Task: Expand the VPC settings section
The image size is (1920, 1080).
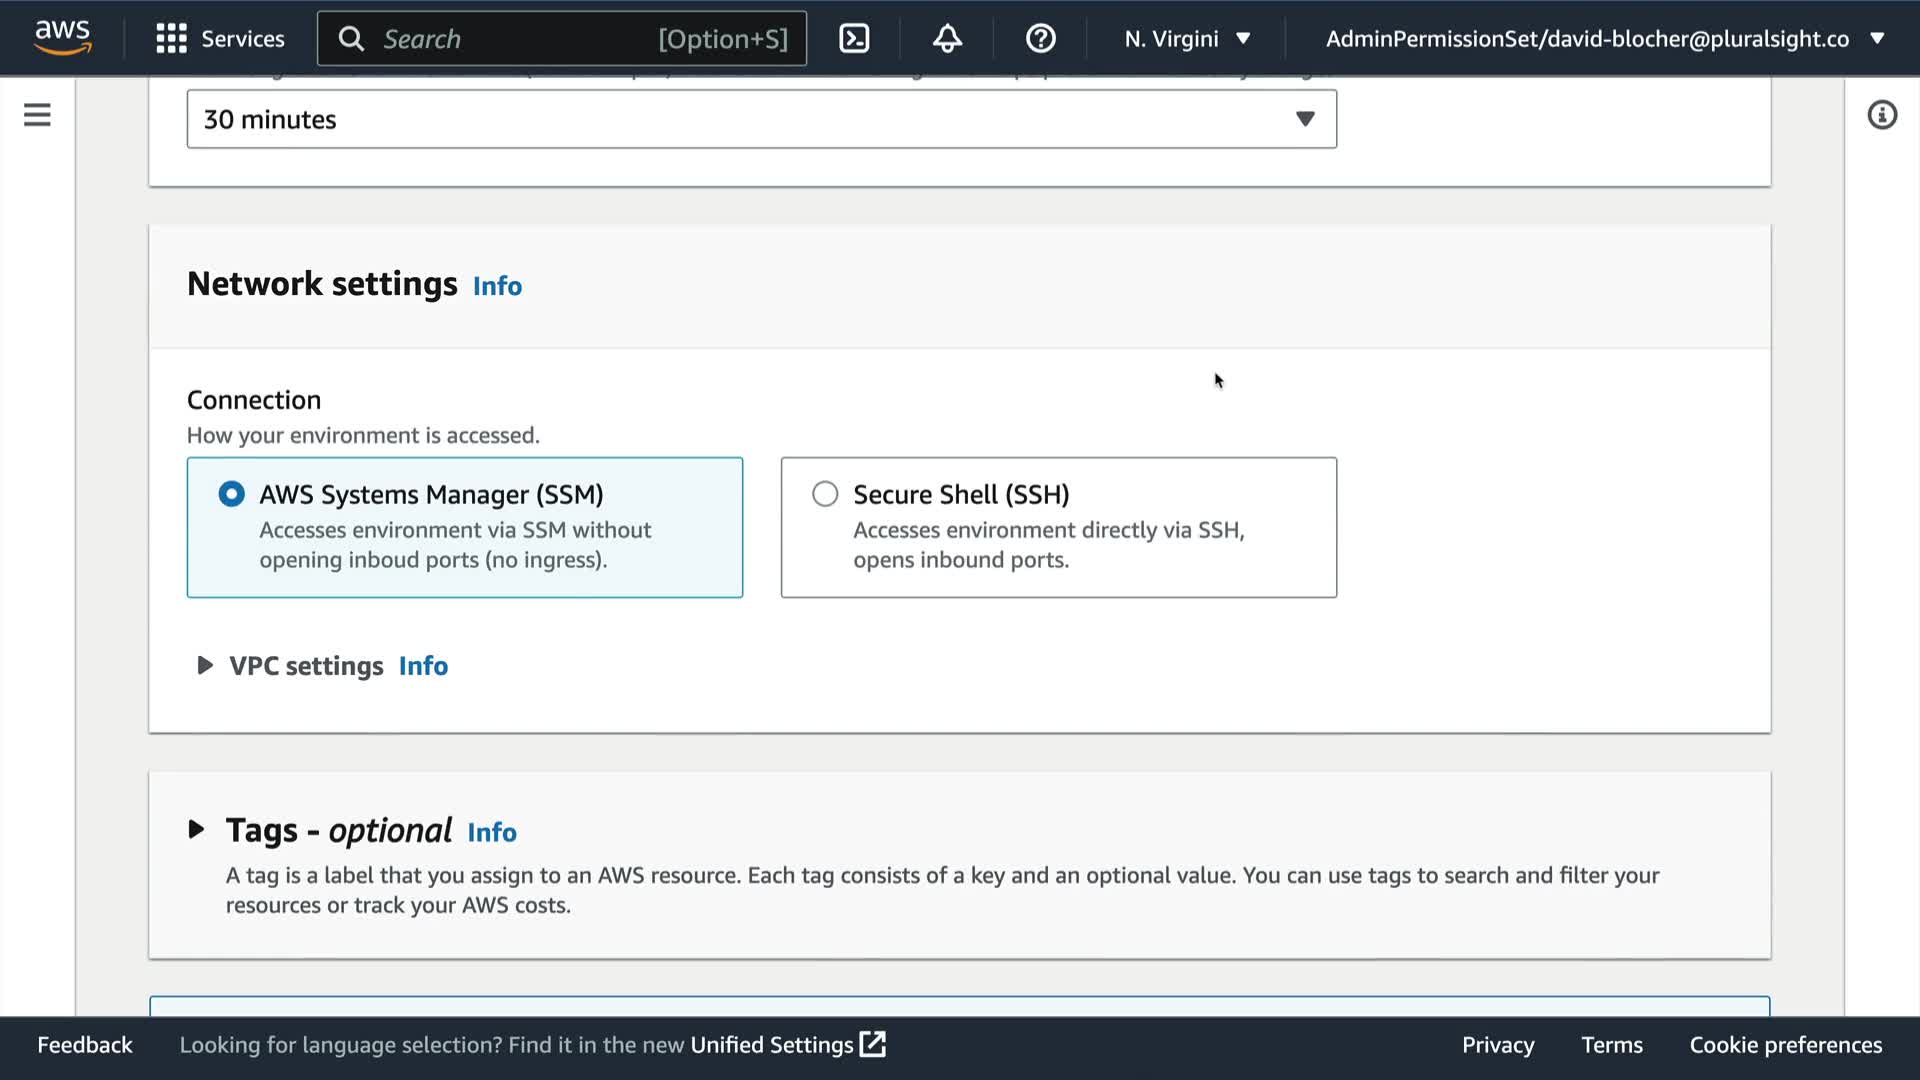Action: coord(205,665)
